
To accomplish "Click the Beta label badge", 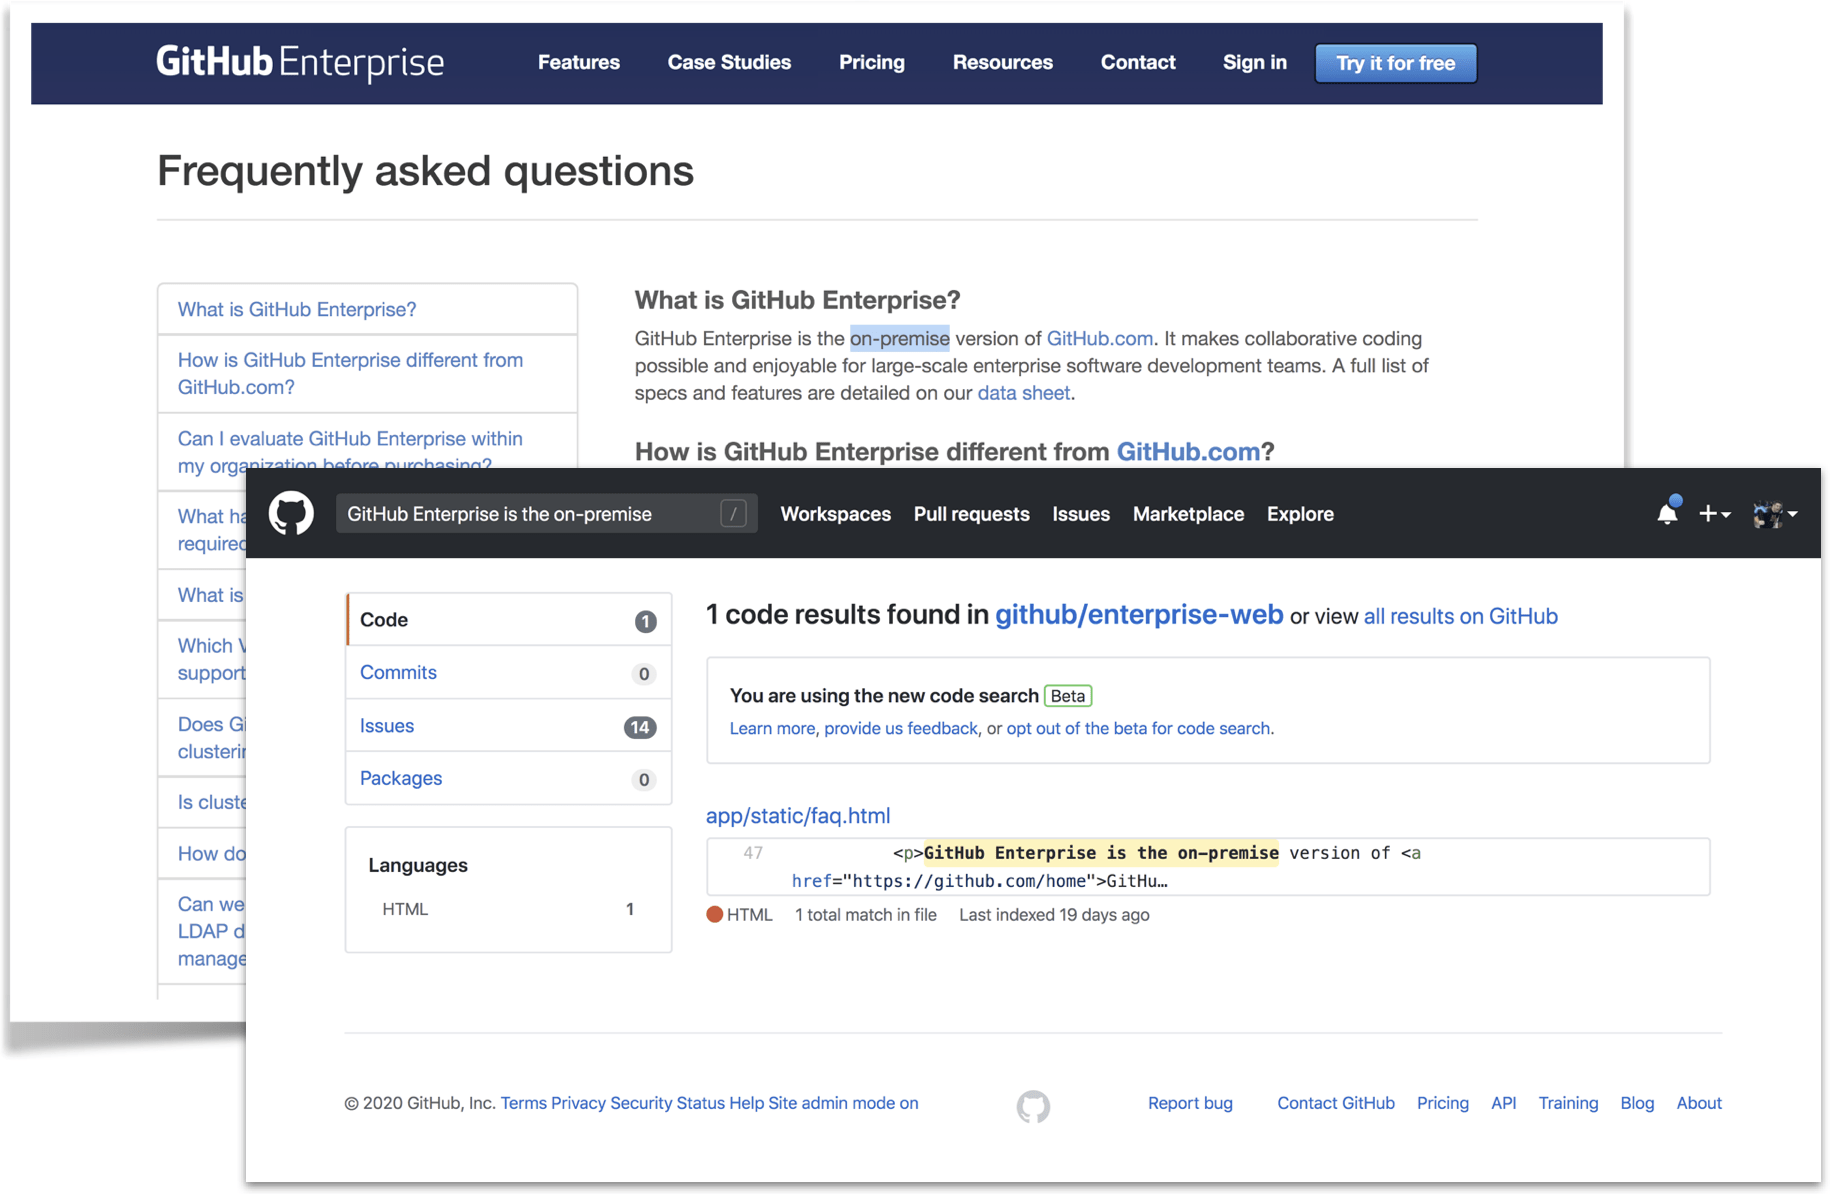I will [1067, 696].
